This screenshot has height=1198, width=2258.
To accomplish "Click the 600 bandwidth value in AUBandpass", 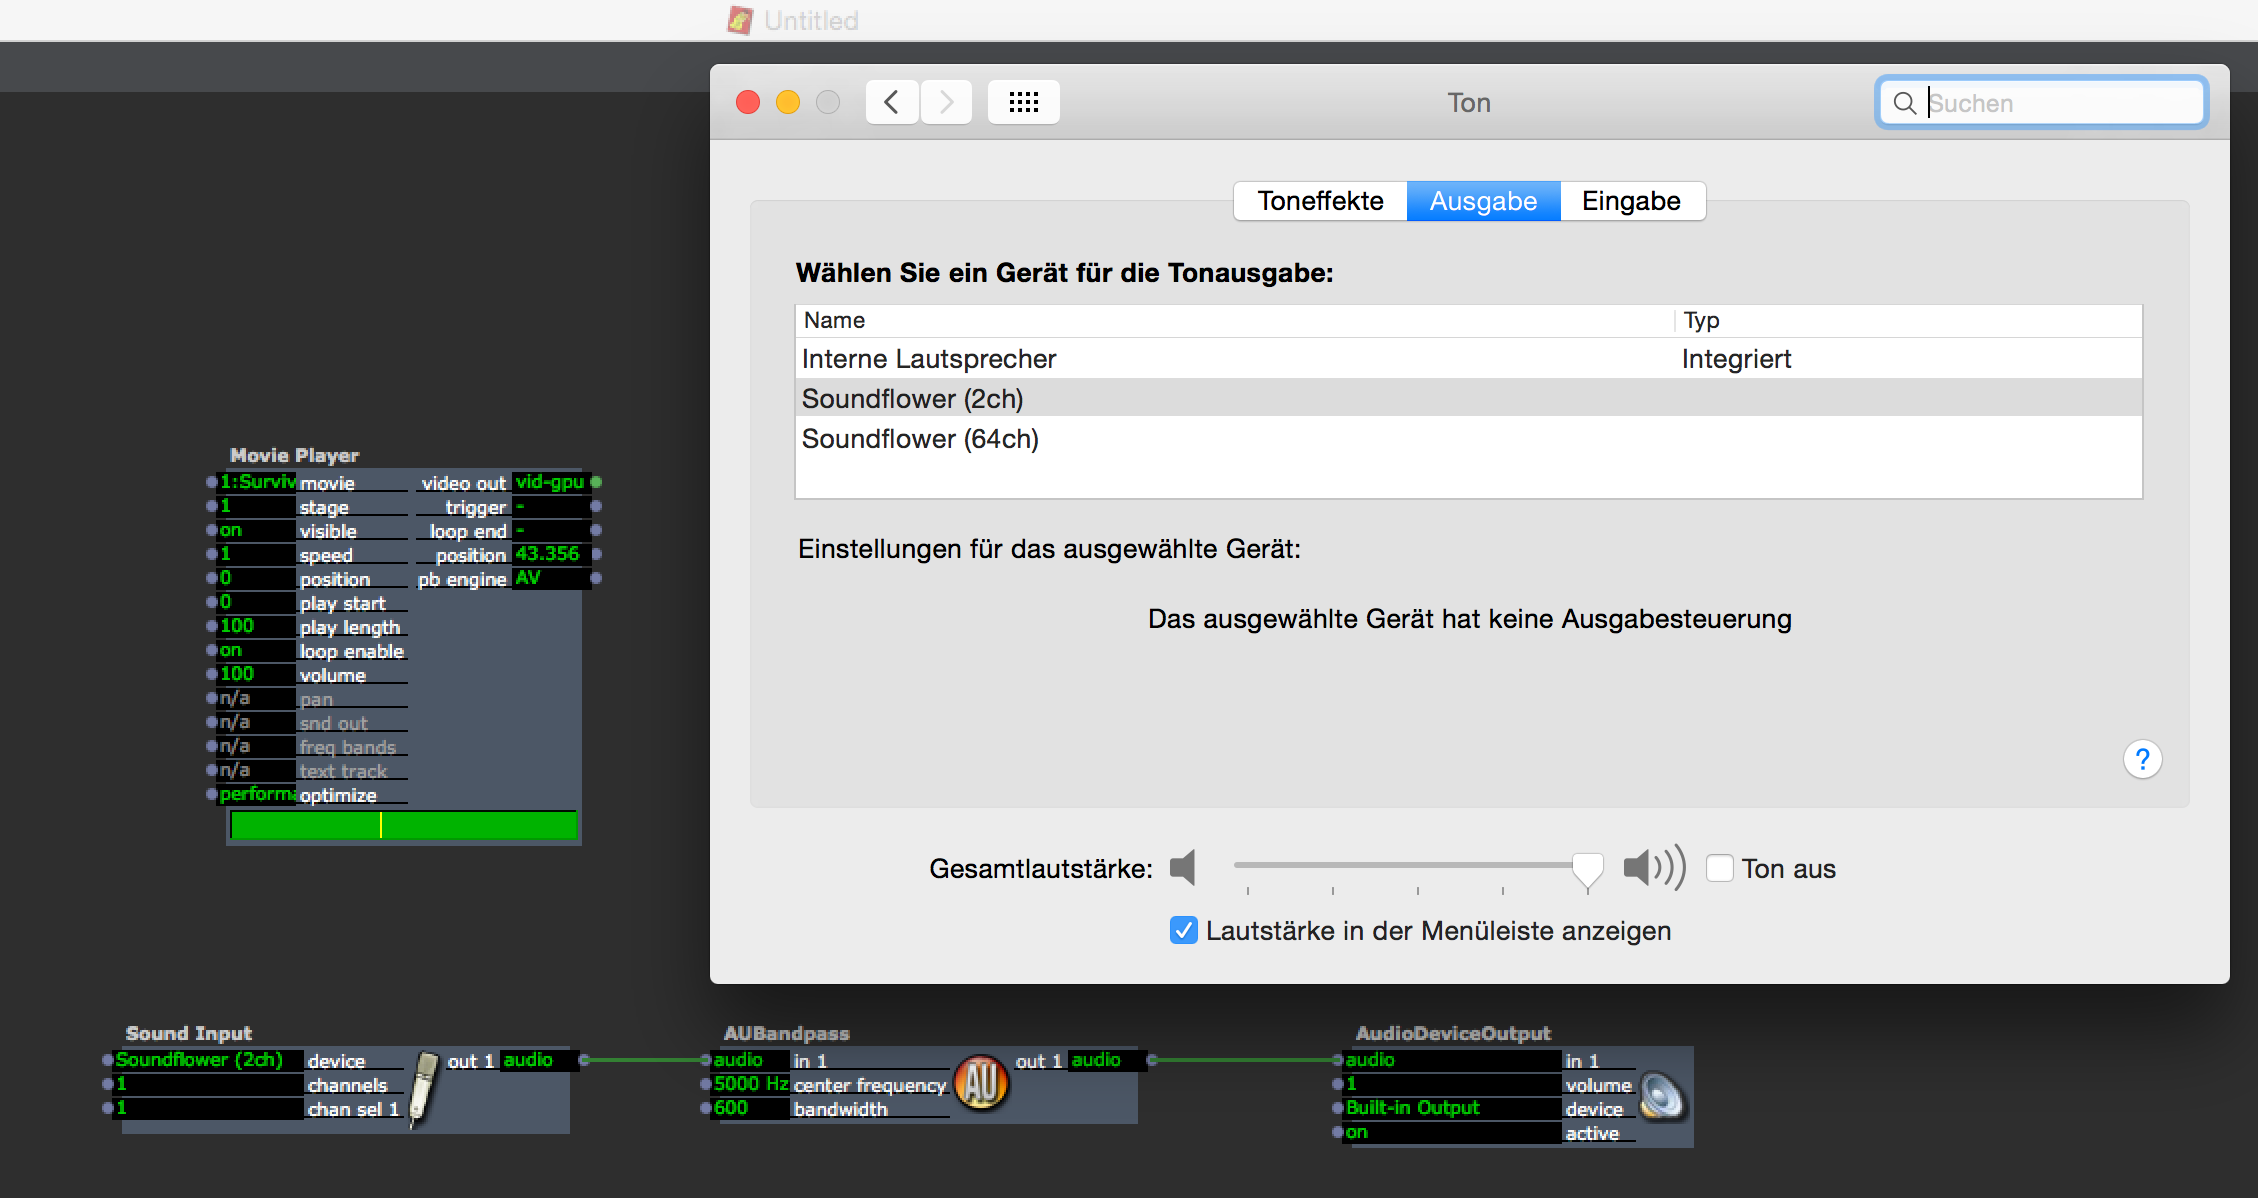I will 750,1108.
